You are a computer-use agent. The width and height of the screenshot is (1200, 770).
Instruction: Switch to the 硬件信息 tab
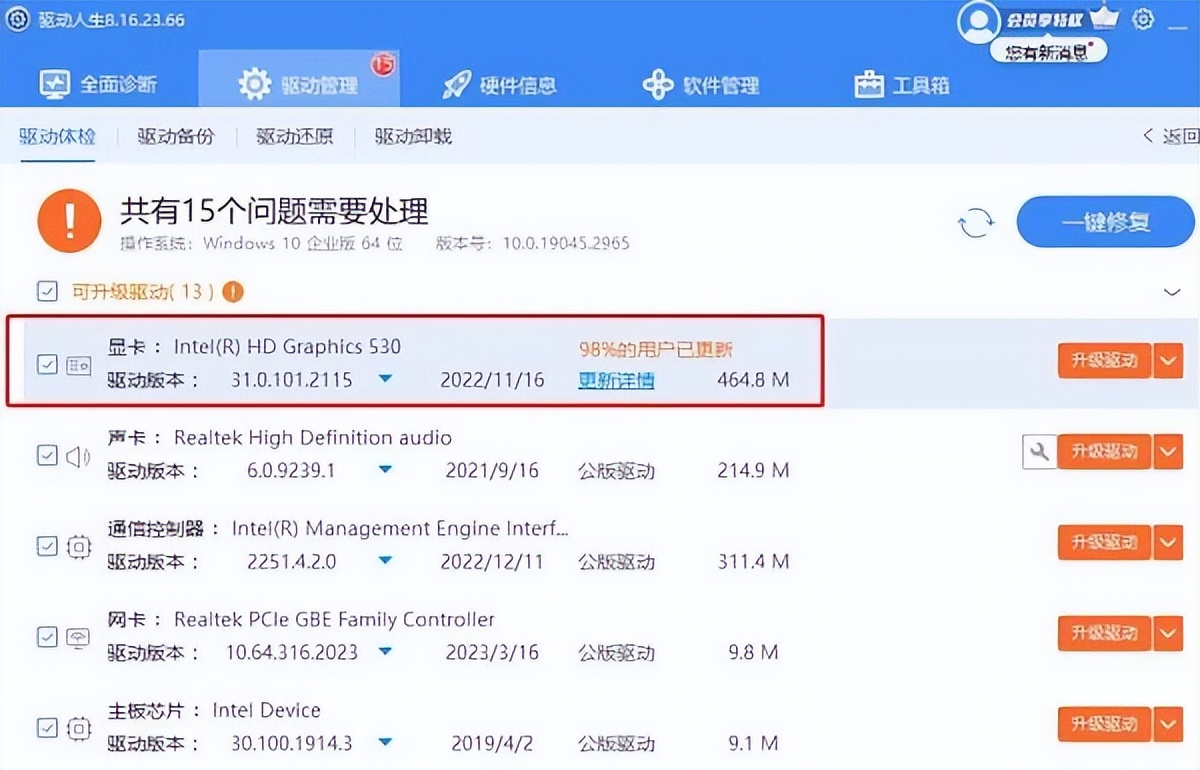click(502, 85)
